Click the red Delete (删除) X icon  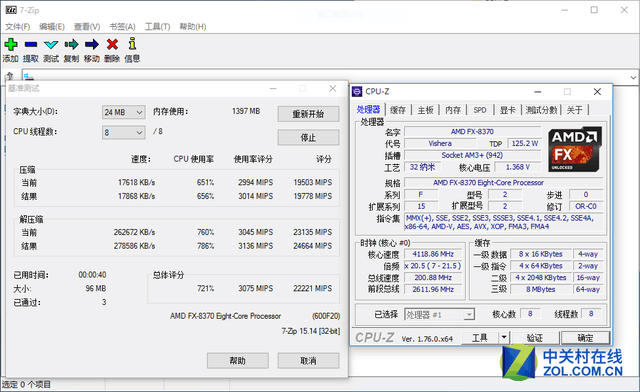coord(112,44)
